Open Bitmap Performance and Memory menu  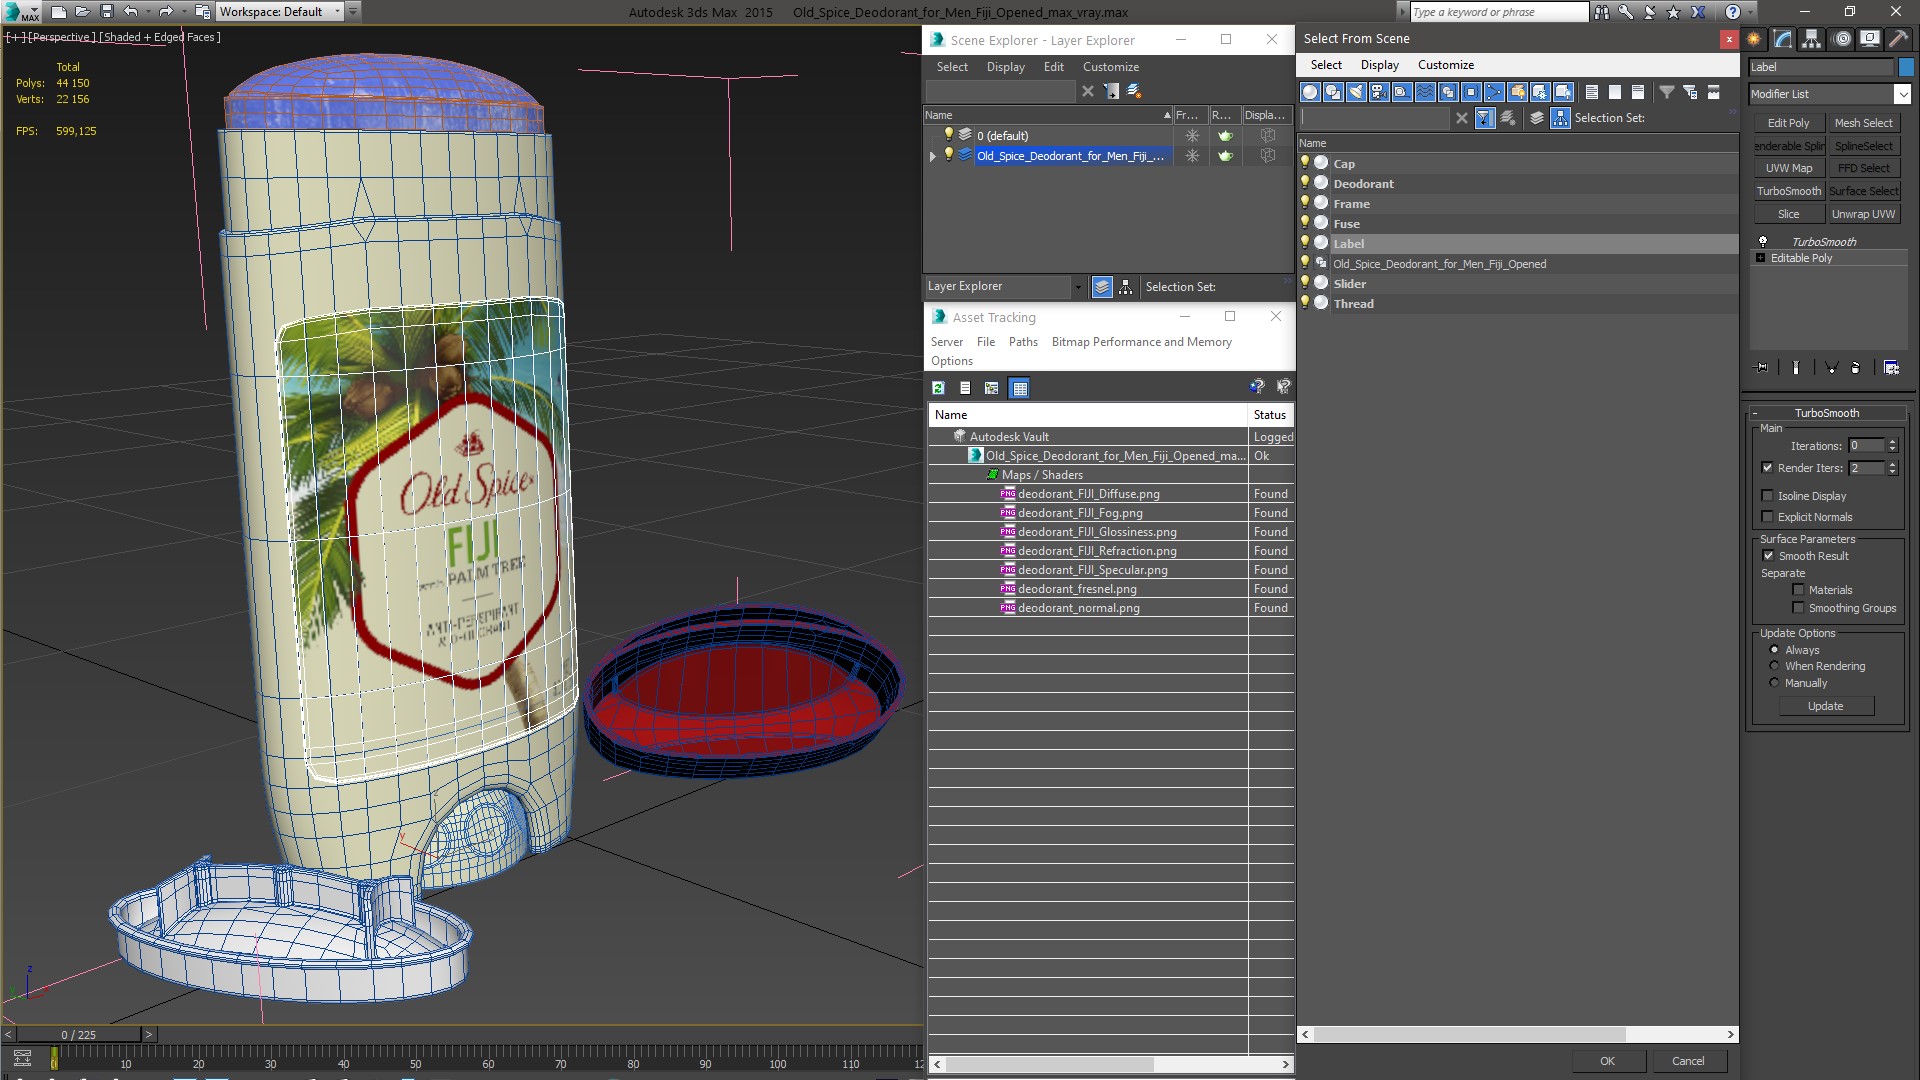pyautogui.click(x=1141, y=342)
